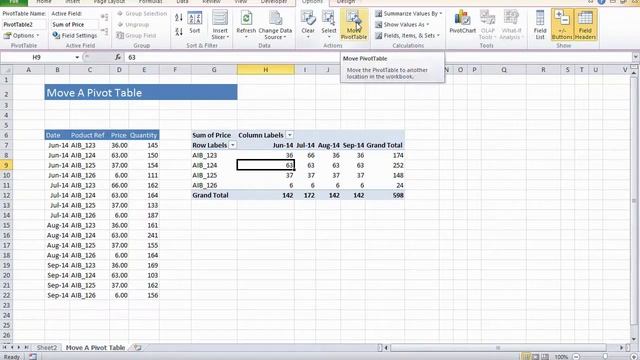Image resolution: width=640 pixels, height=360 pixels.
Task: Open Field Settings for the active field
Action: pos(75,36)
